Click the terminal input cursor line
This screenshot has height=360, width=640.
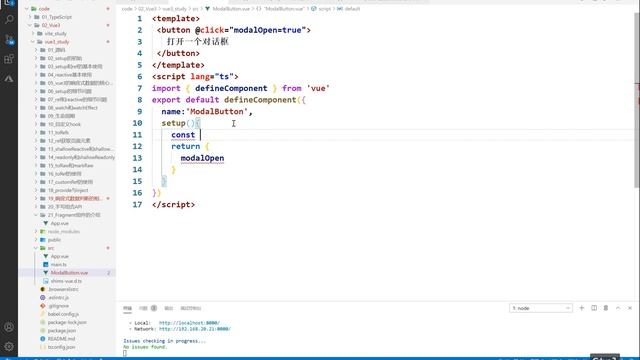tap(125, 353)
